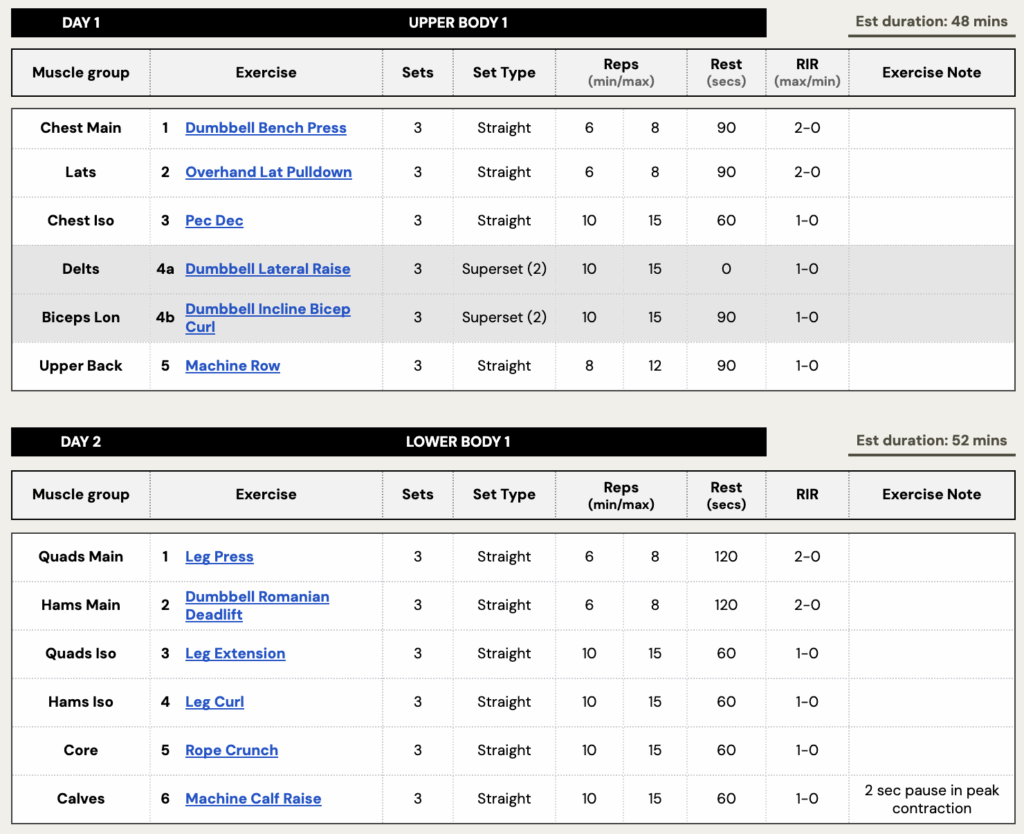Select the 48 mins estimated duration label
1024x834 pixels.
point(931,22)
